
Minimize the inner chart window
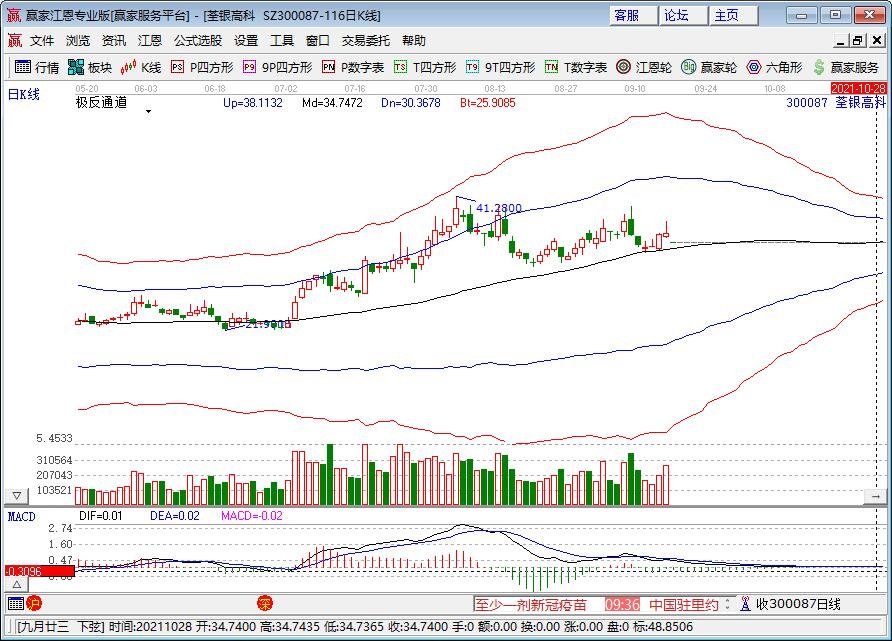tap(840, 40)
